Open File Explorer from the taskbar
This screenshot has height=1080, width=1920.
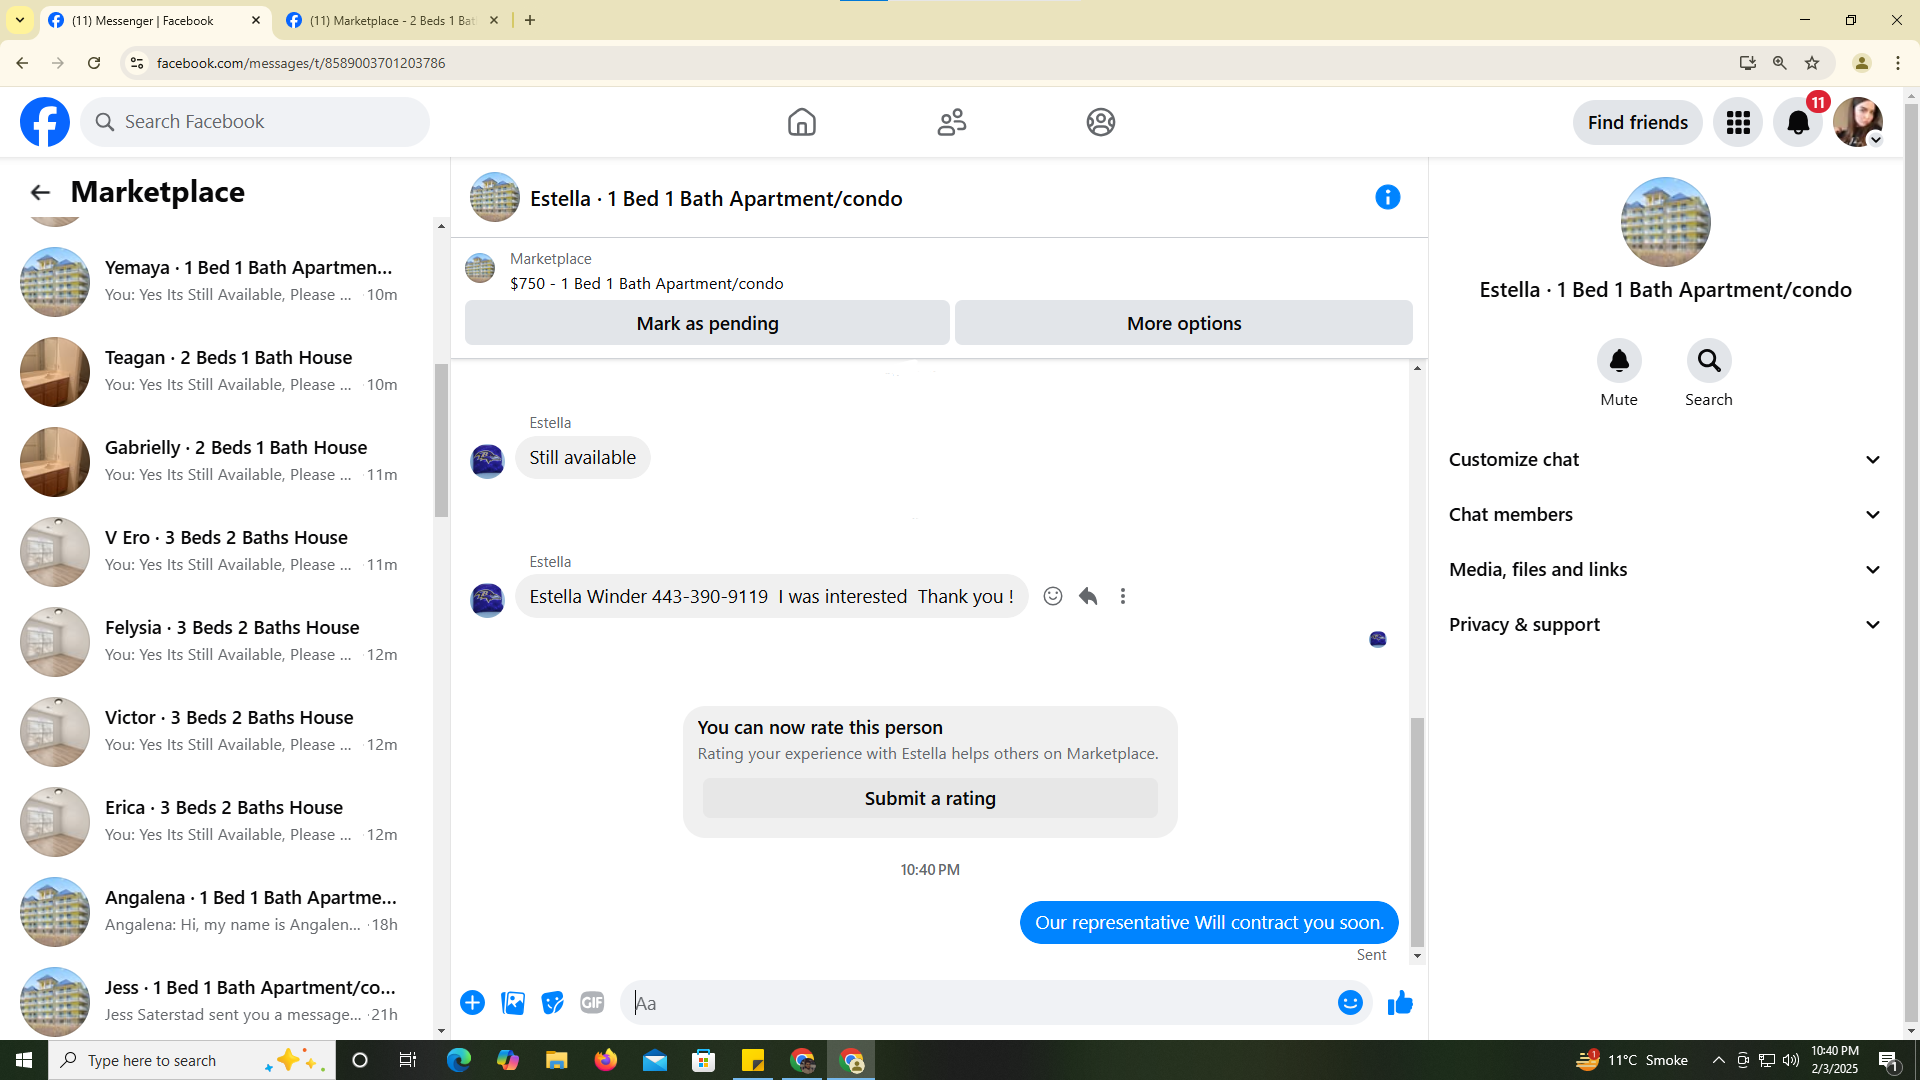[557, 1060]
